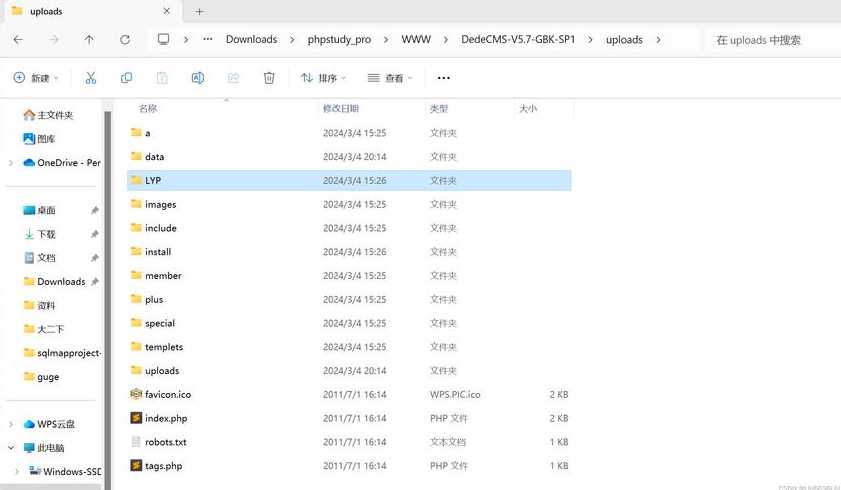
Task: Select the templets folder row
Action: click(x=349, y=347)
